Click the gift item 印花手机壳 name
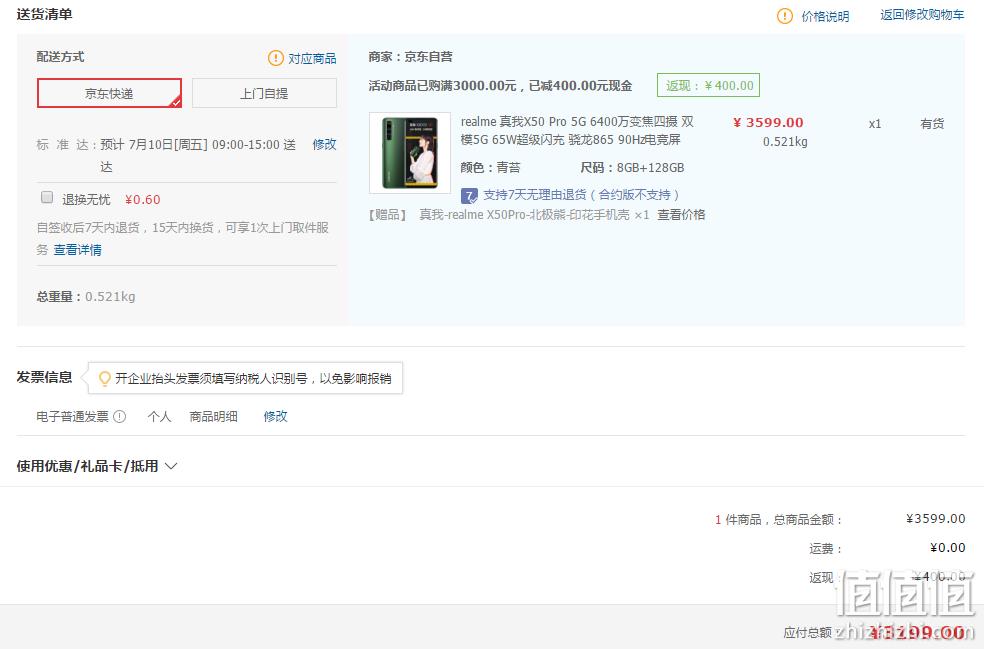The height and width of the screenshot is (649, 984). [x=534, y=215]
